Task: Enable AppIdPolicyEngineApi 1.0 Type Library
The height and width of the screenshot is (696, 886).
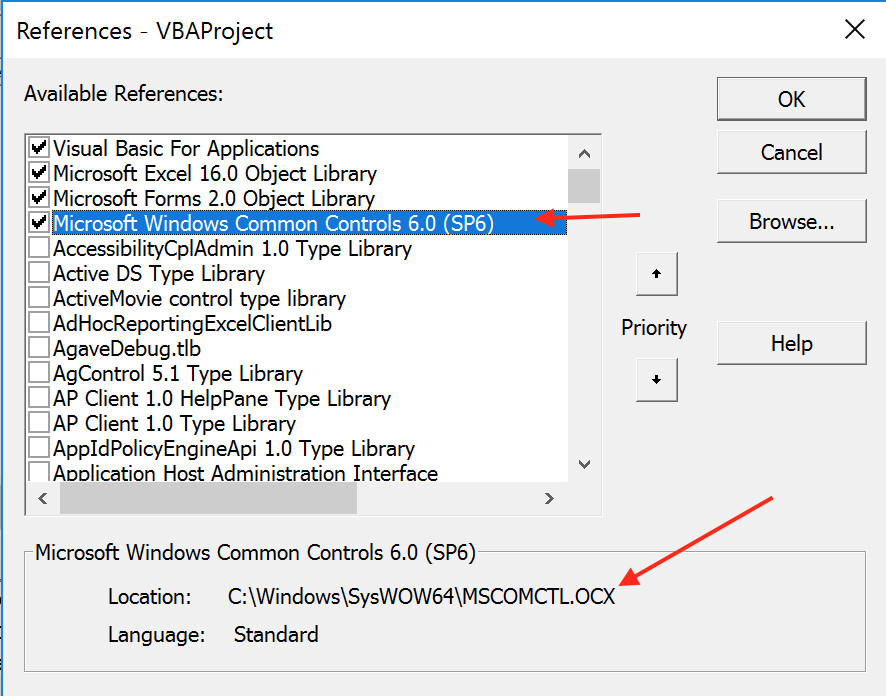Action: tap(38, 448)
